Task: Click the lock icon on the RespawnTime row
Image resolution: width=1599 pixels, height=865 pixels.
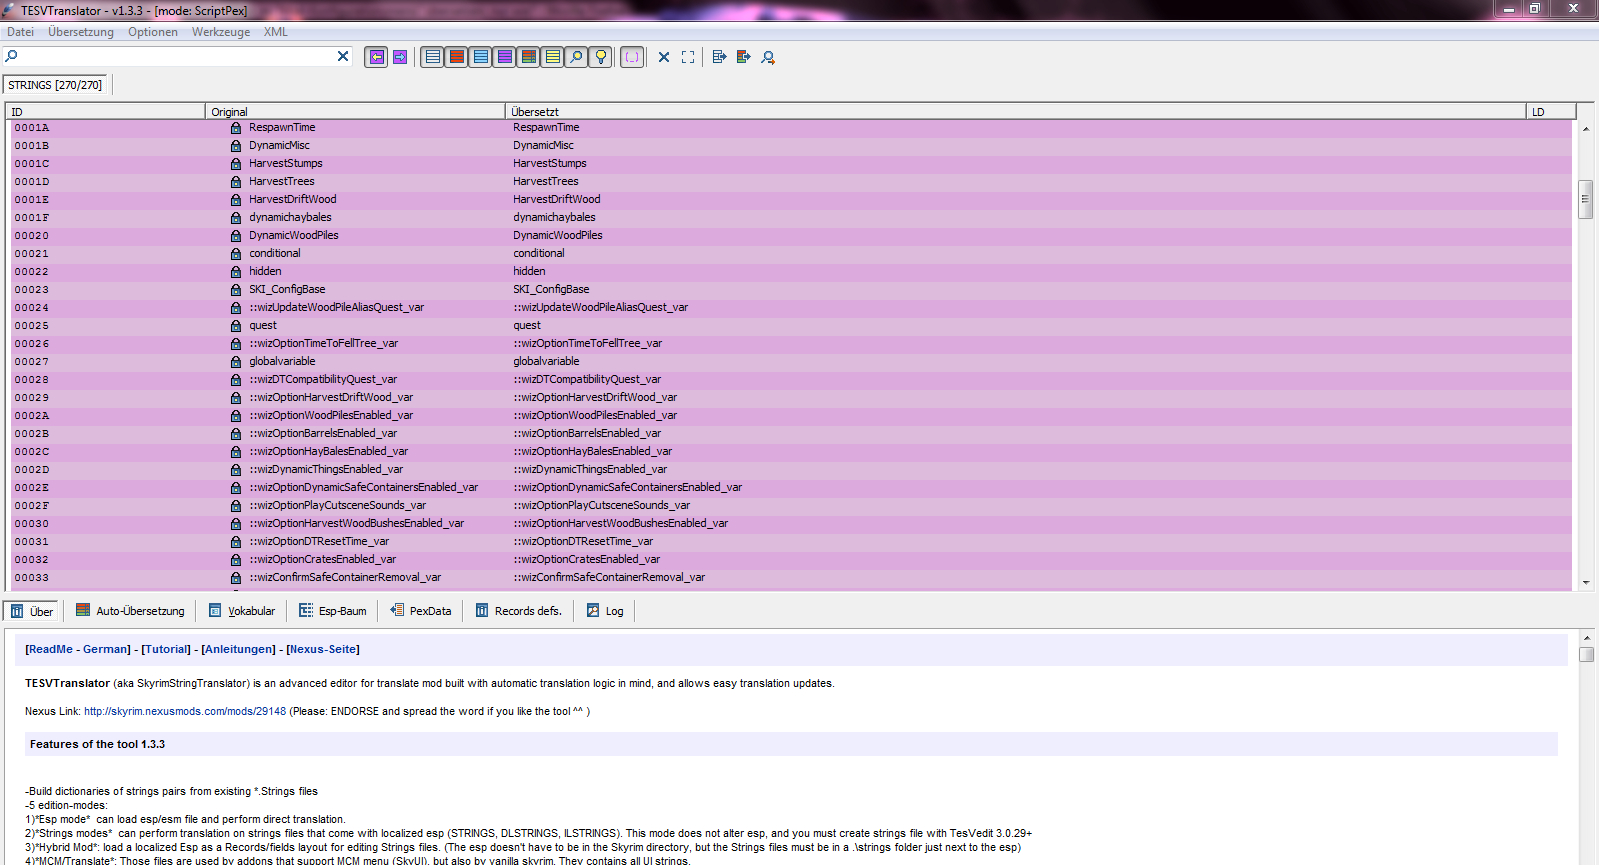Action: pyautogui.click(x=236, y=128)
